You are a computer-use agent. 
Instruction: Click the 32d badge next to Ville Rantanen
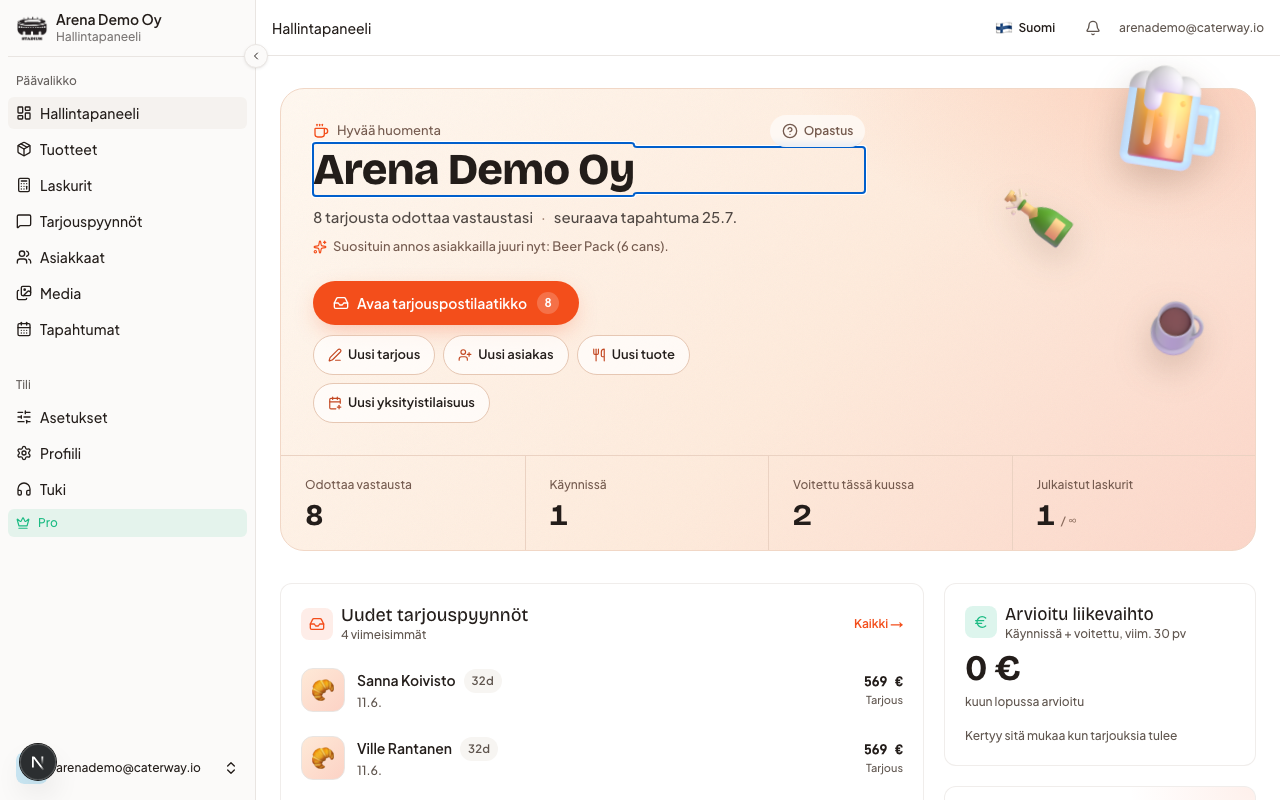[x=479, y=749]
